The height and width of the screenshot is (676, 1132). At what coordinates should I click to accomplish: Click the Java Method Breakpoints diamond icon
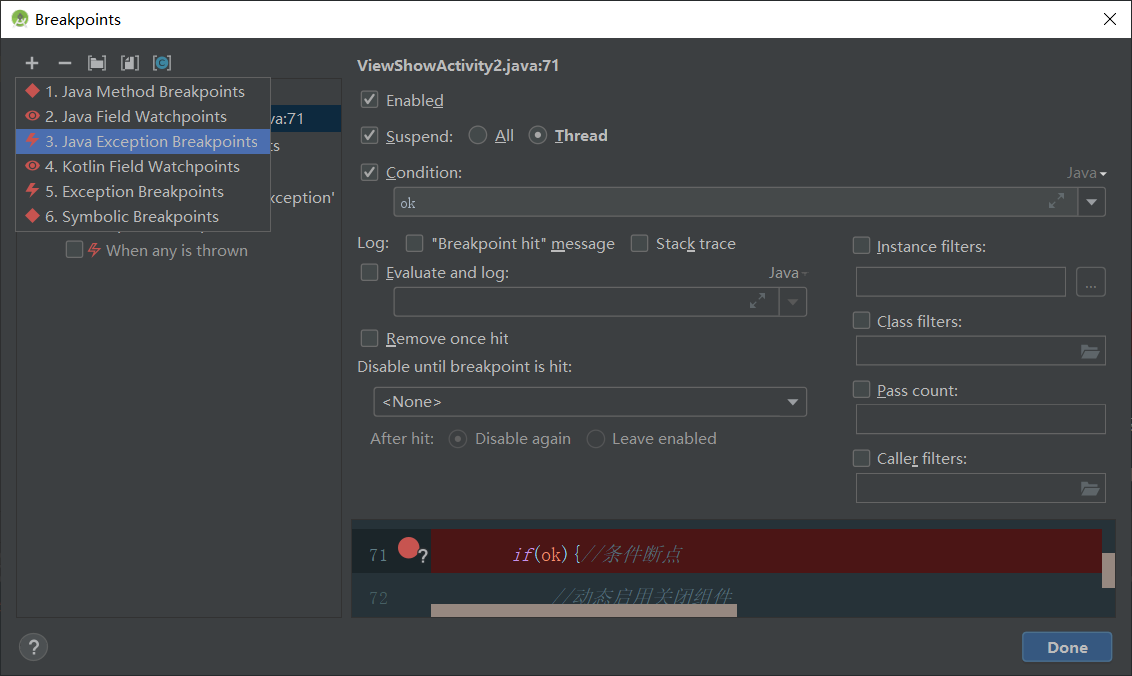pos(32,91)
